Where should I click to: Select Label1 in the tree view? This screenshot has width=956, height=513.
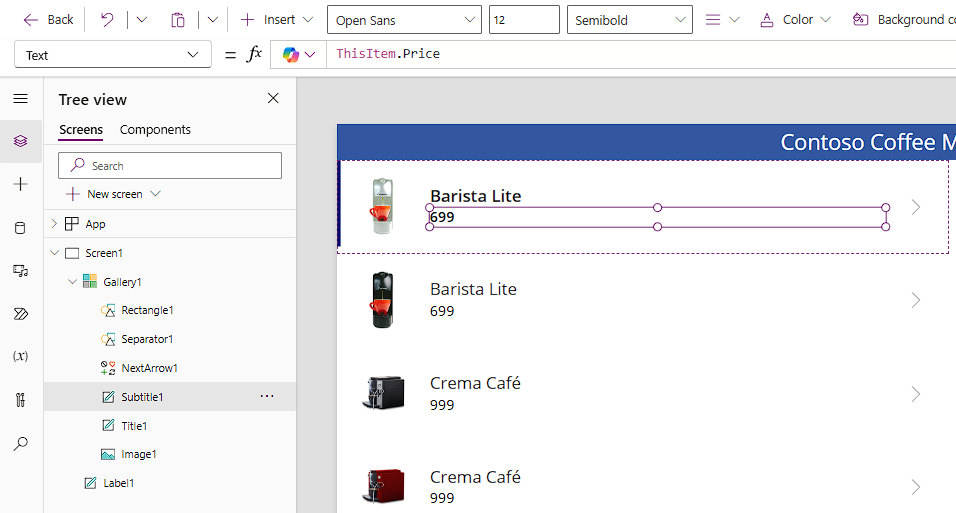click(118, 483)
